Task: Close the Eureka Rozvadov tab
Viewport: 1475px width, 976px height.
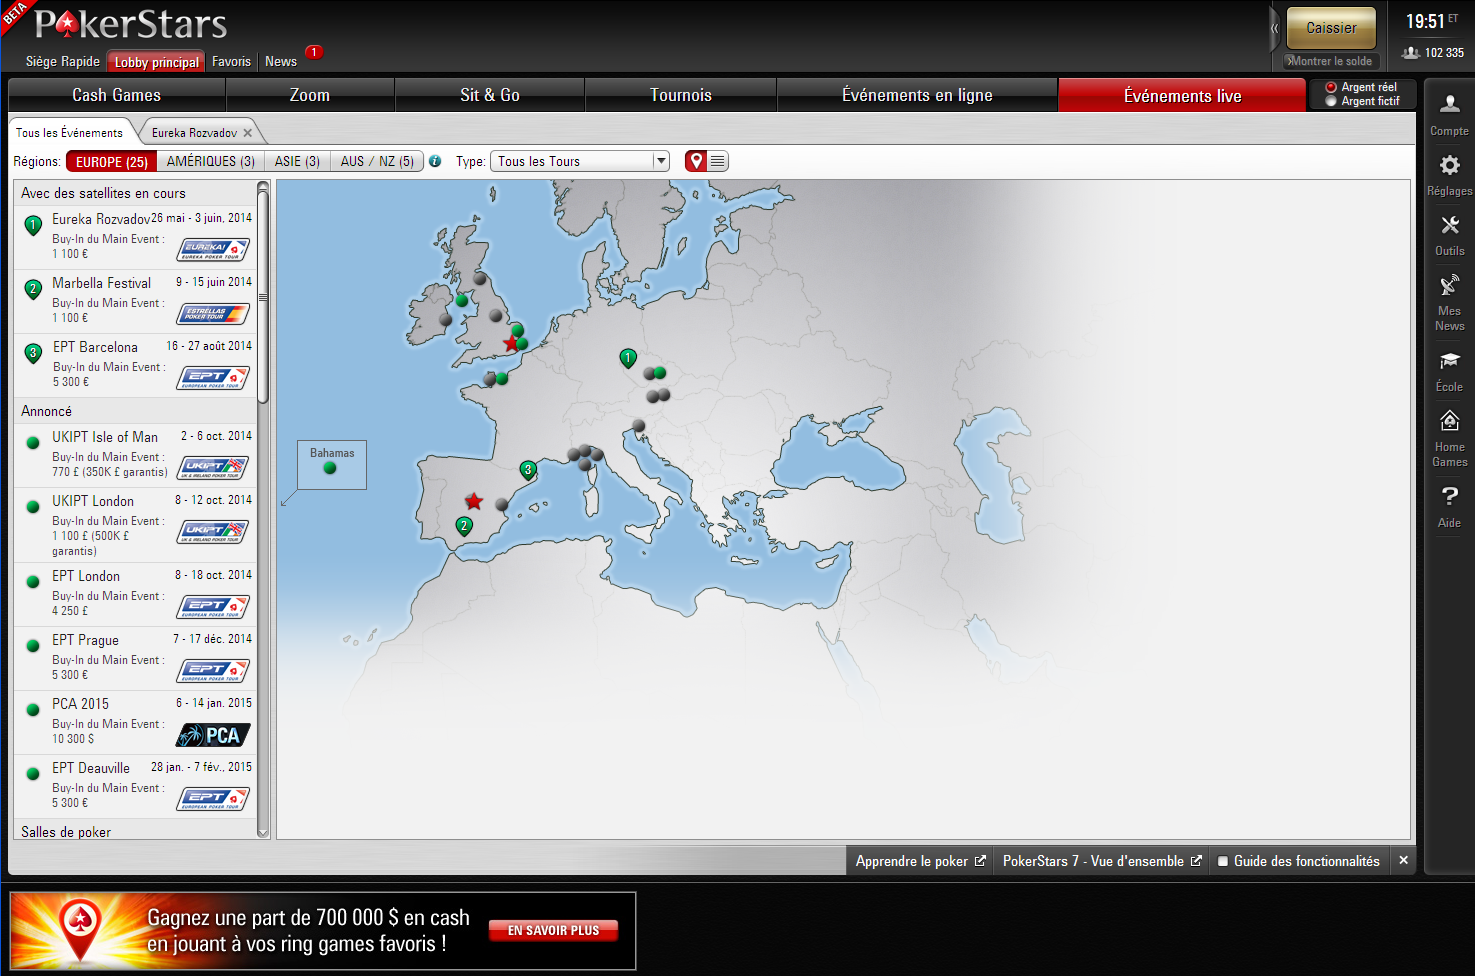Action: [x=248, y=132]
